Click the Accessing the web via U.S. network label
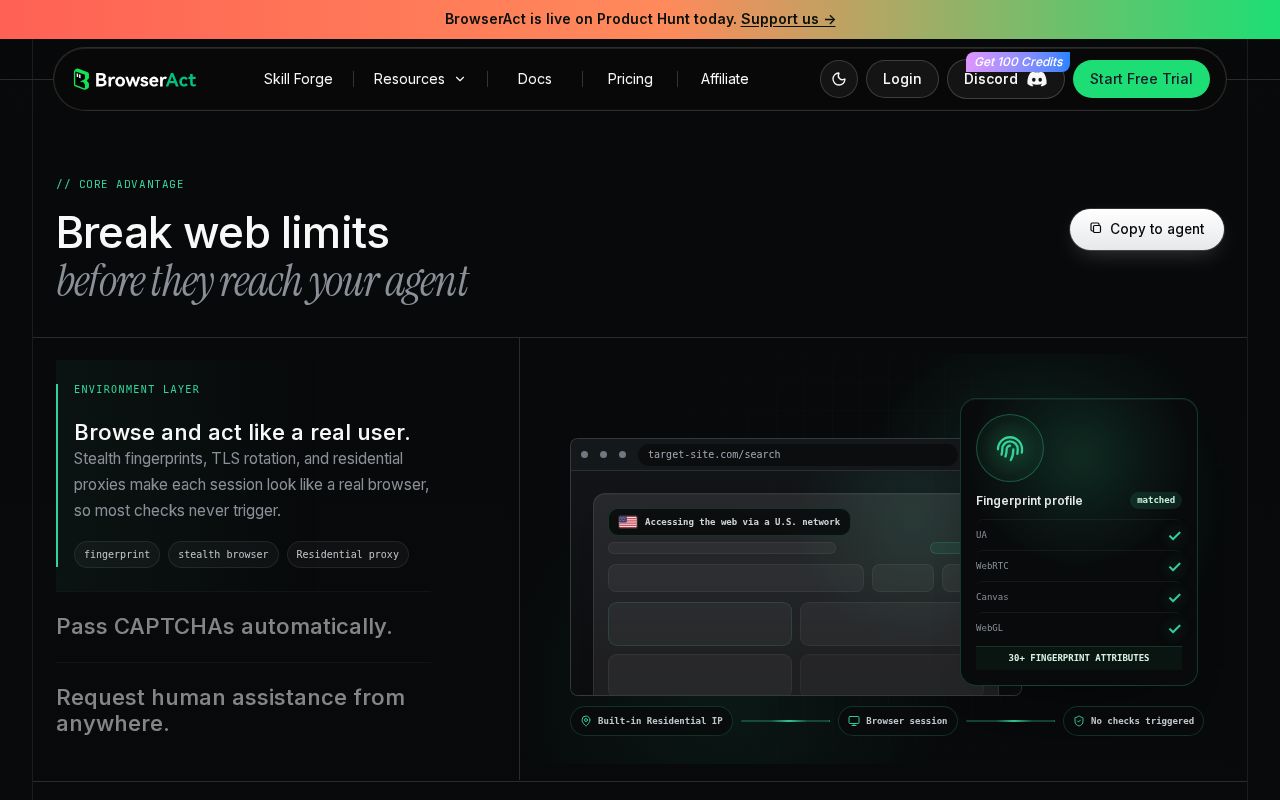The image size is (1280, 800). tap(730, 522)
